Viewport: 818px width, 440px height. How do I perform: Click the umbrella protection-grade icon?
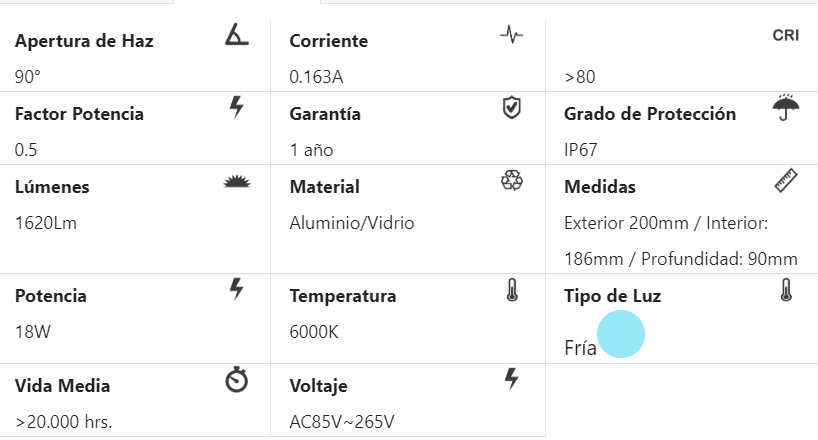[x=785, y=107]
